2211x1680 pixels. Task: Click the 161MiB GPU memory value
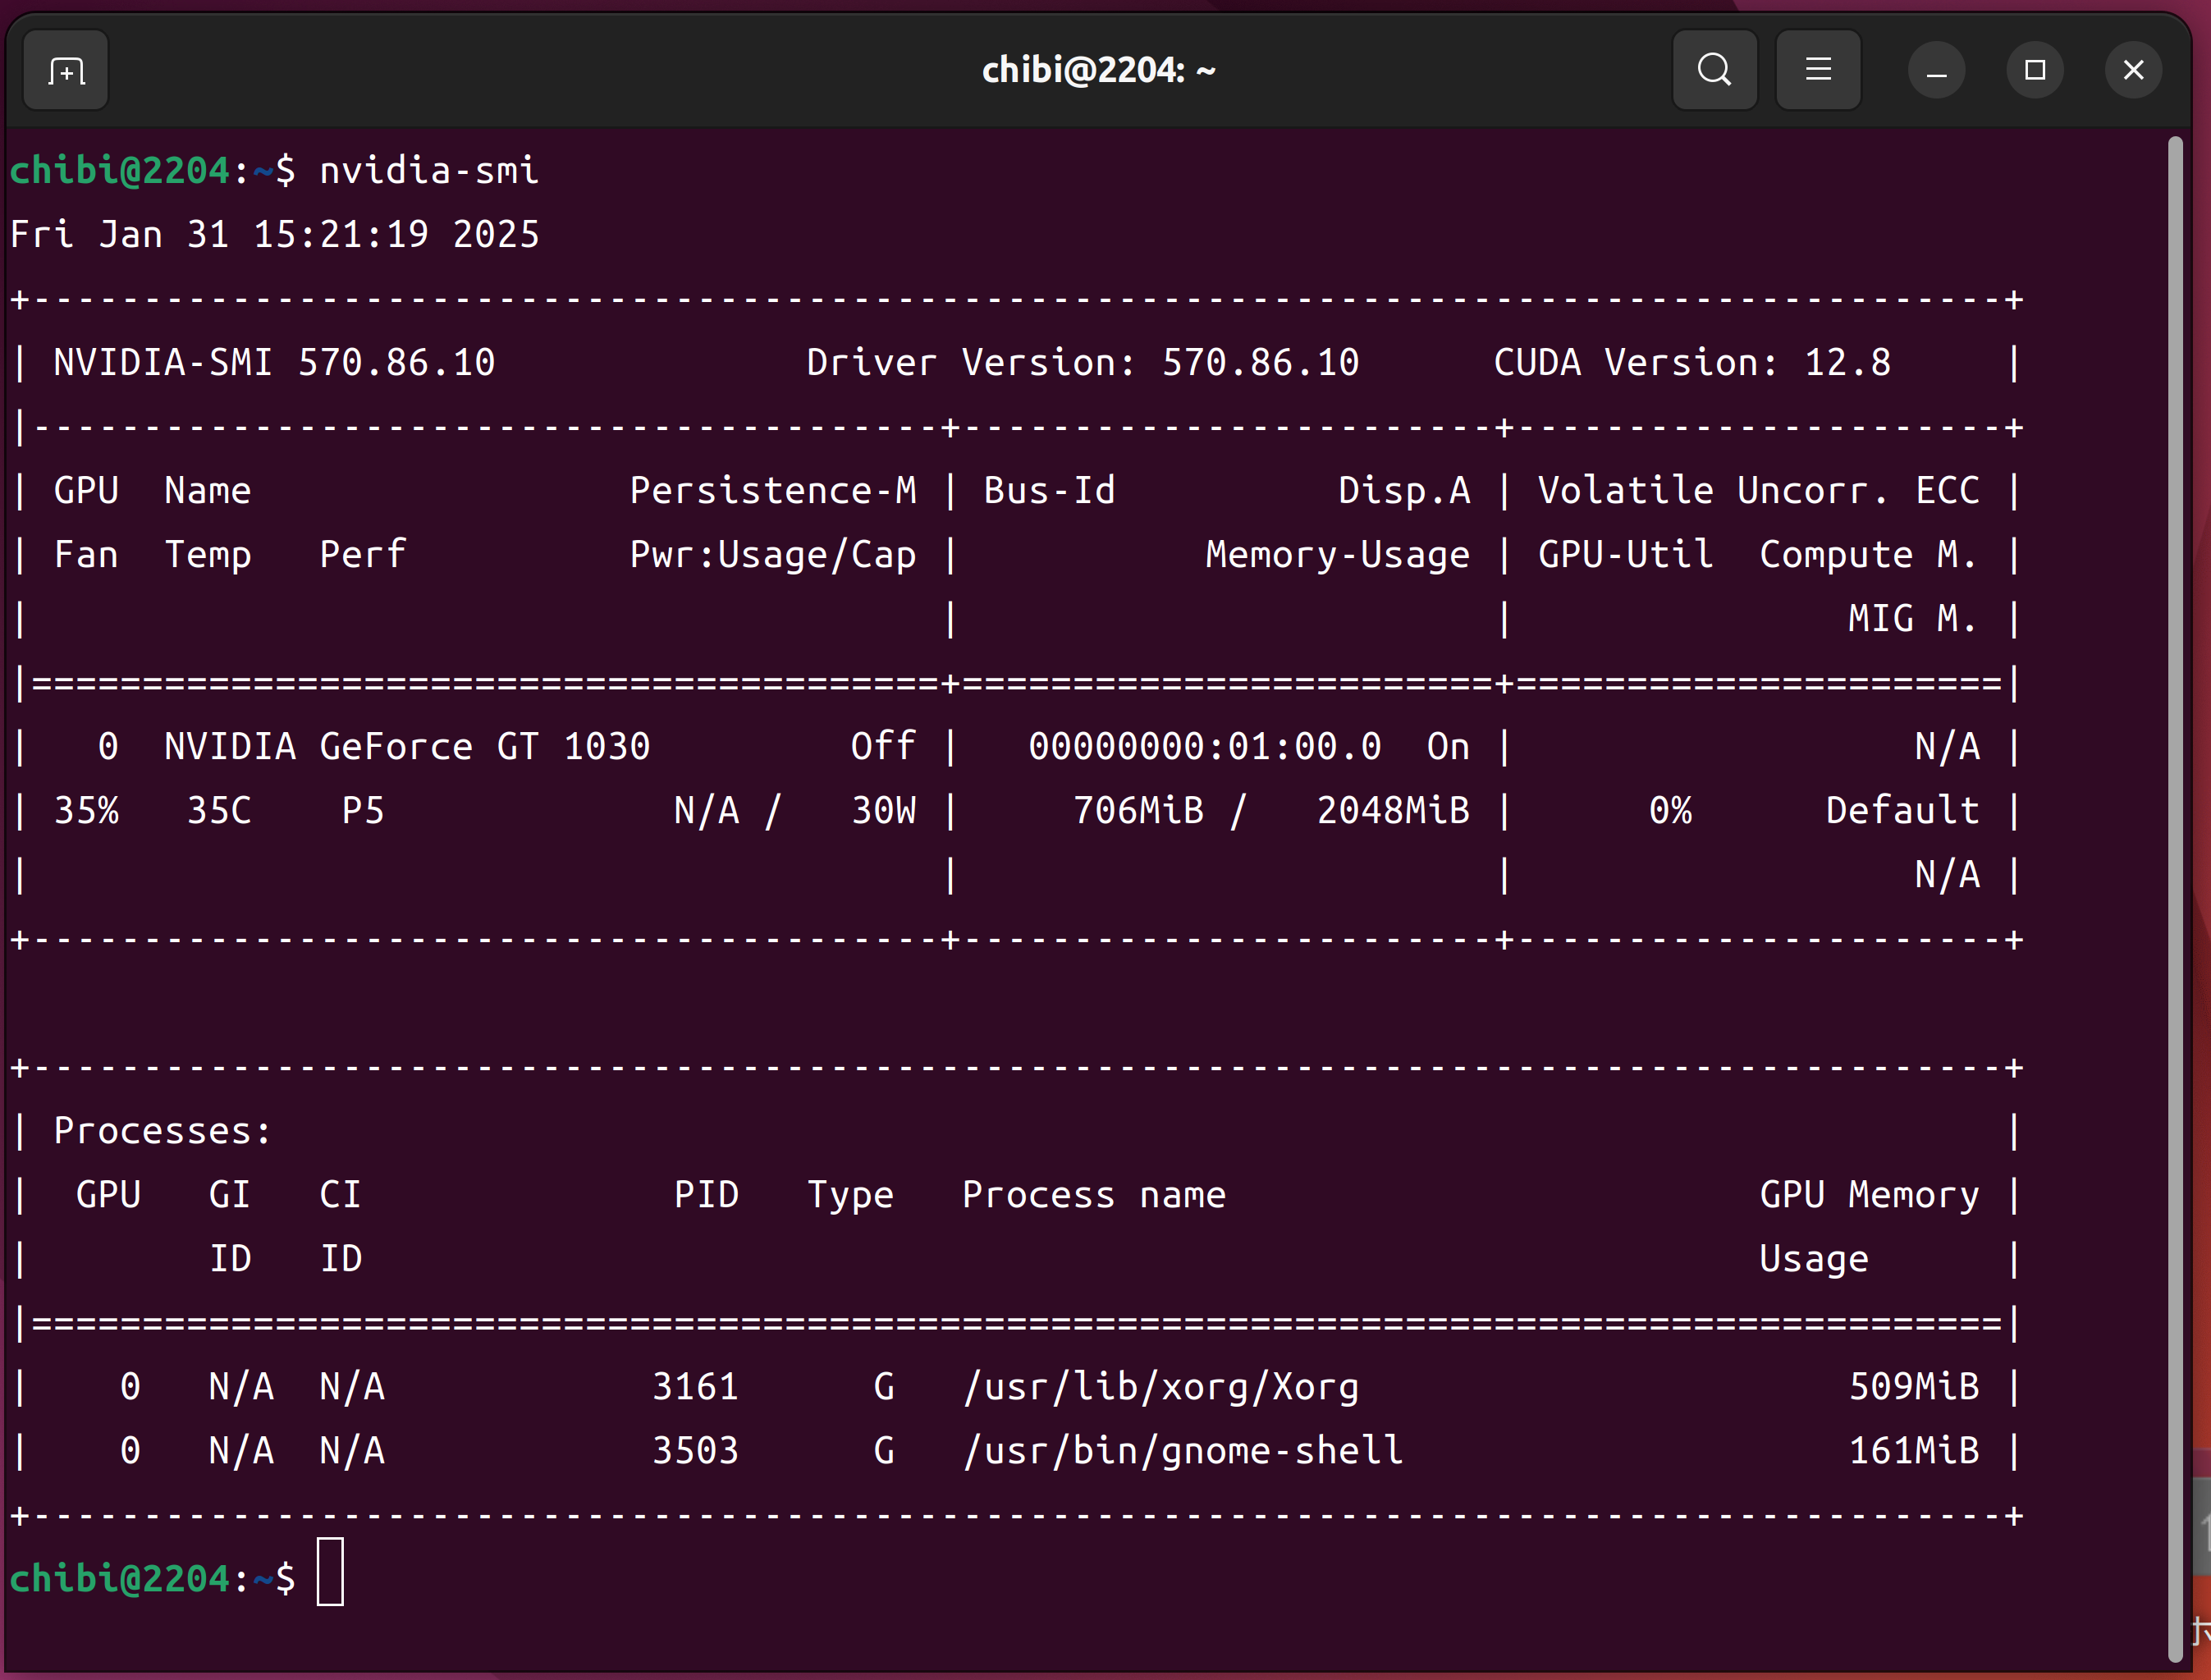1913,1450
